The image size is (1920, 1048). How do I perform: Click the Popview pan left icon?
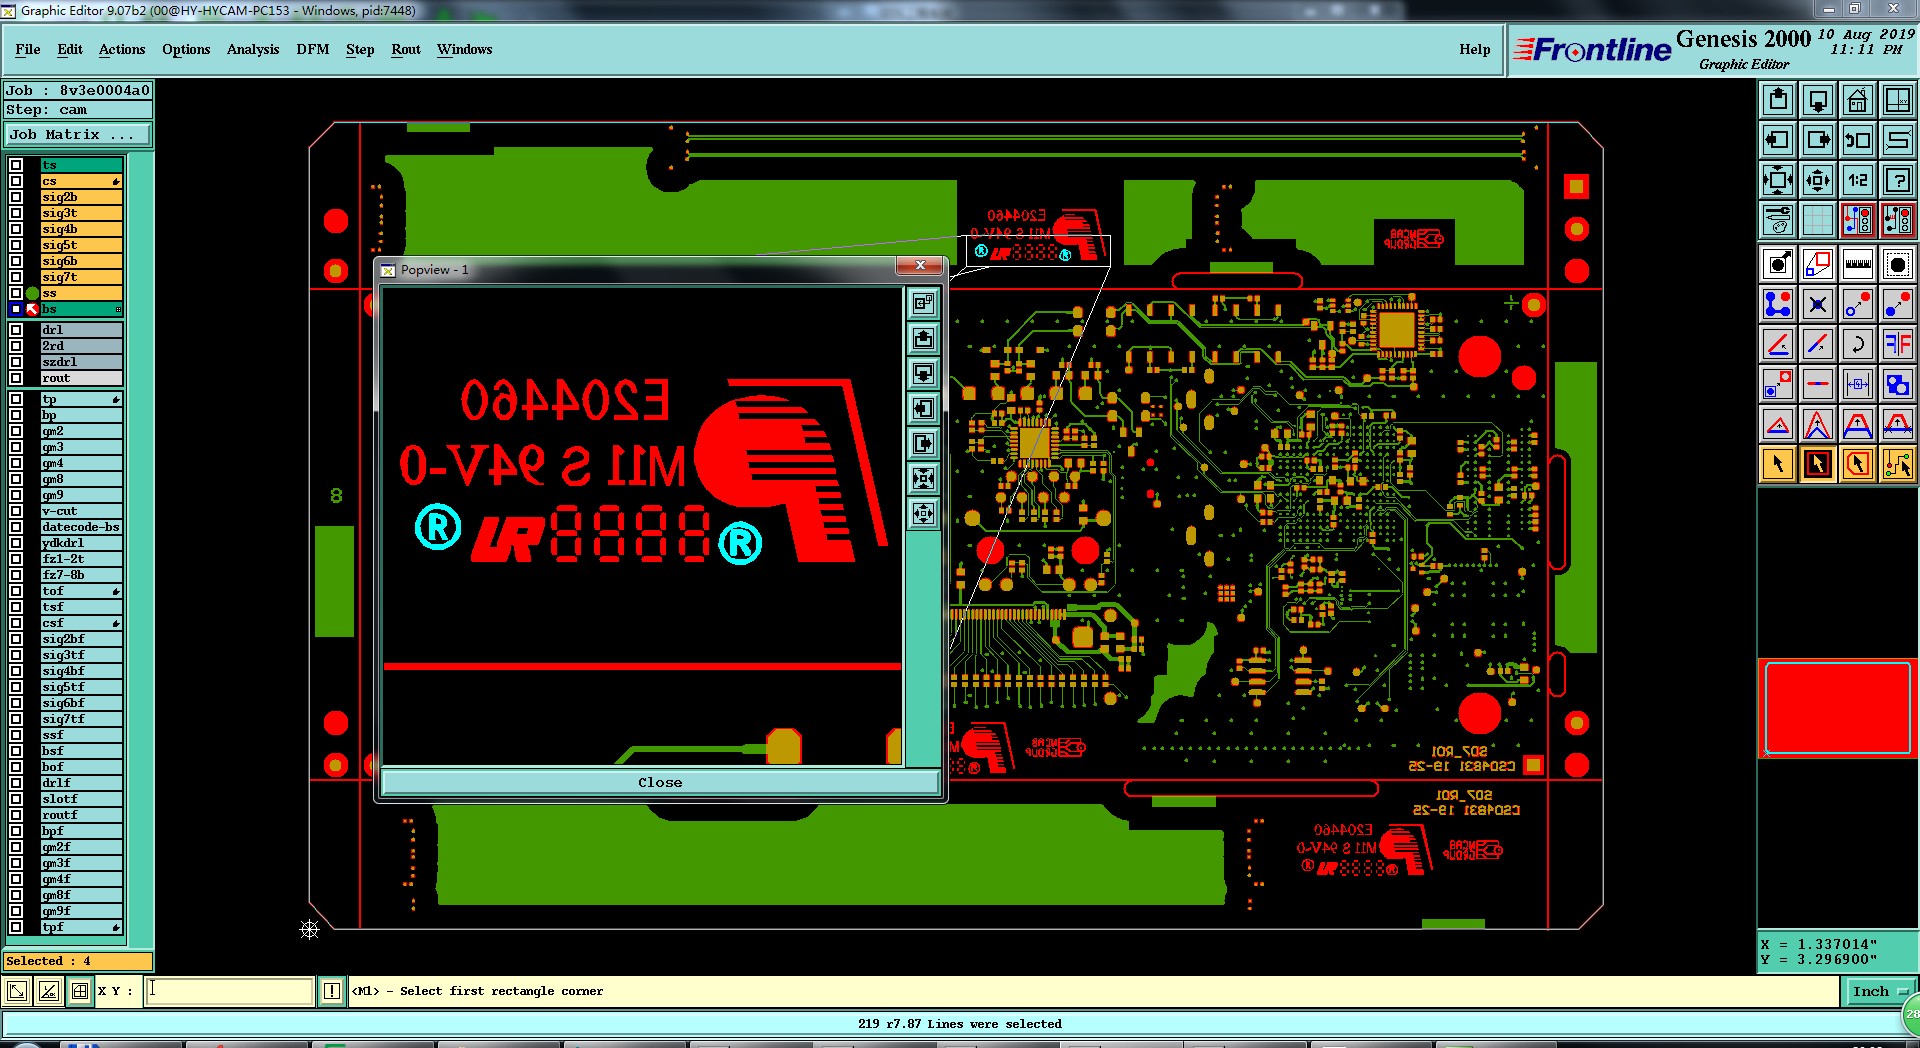coord(923,409)
